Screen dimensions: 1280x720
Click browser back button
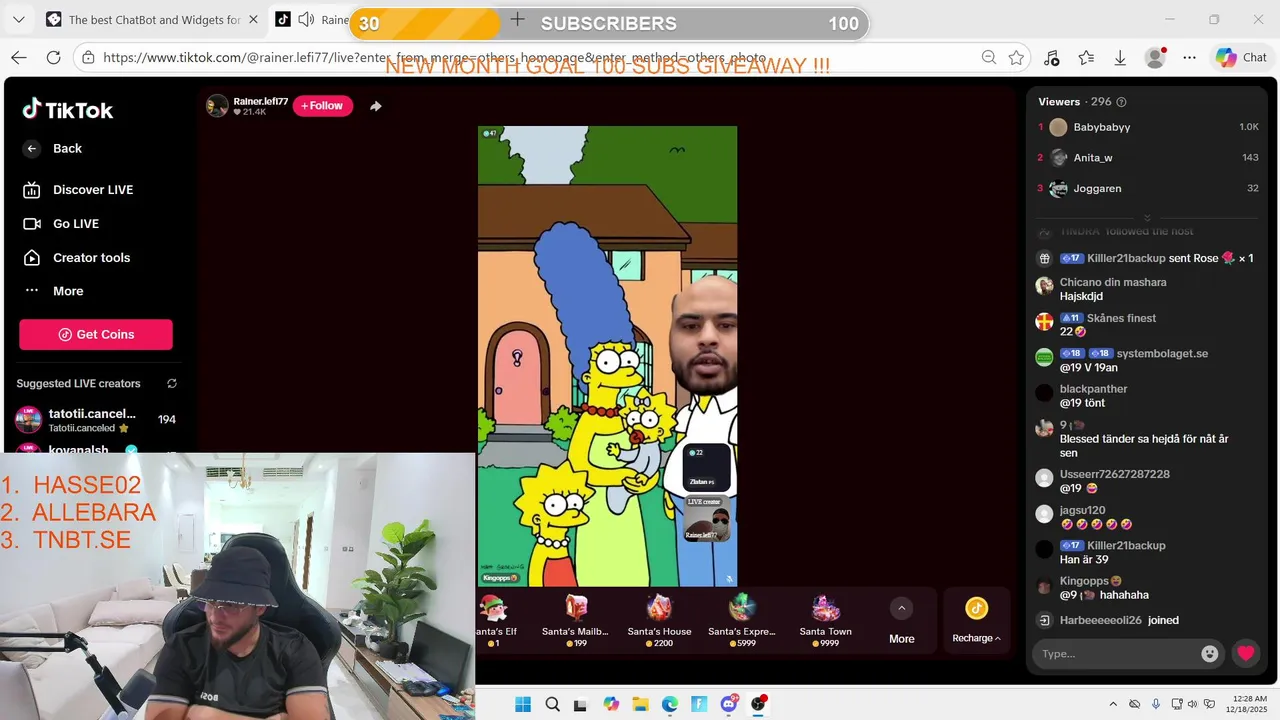pos(19,58)
